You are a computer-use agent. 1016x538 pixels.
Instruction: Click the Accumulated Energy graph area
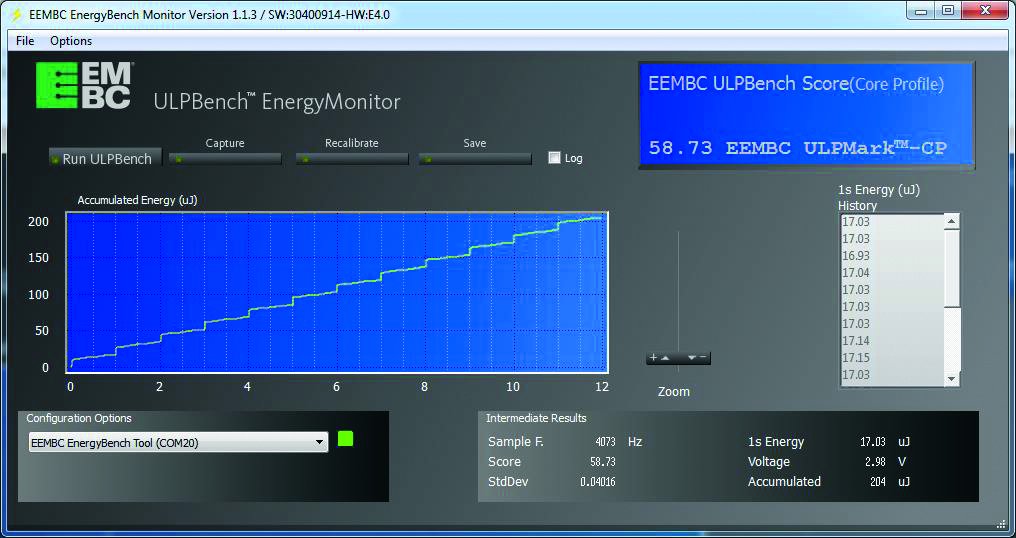click(x=336, y=292)
